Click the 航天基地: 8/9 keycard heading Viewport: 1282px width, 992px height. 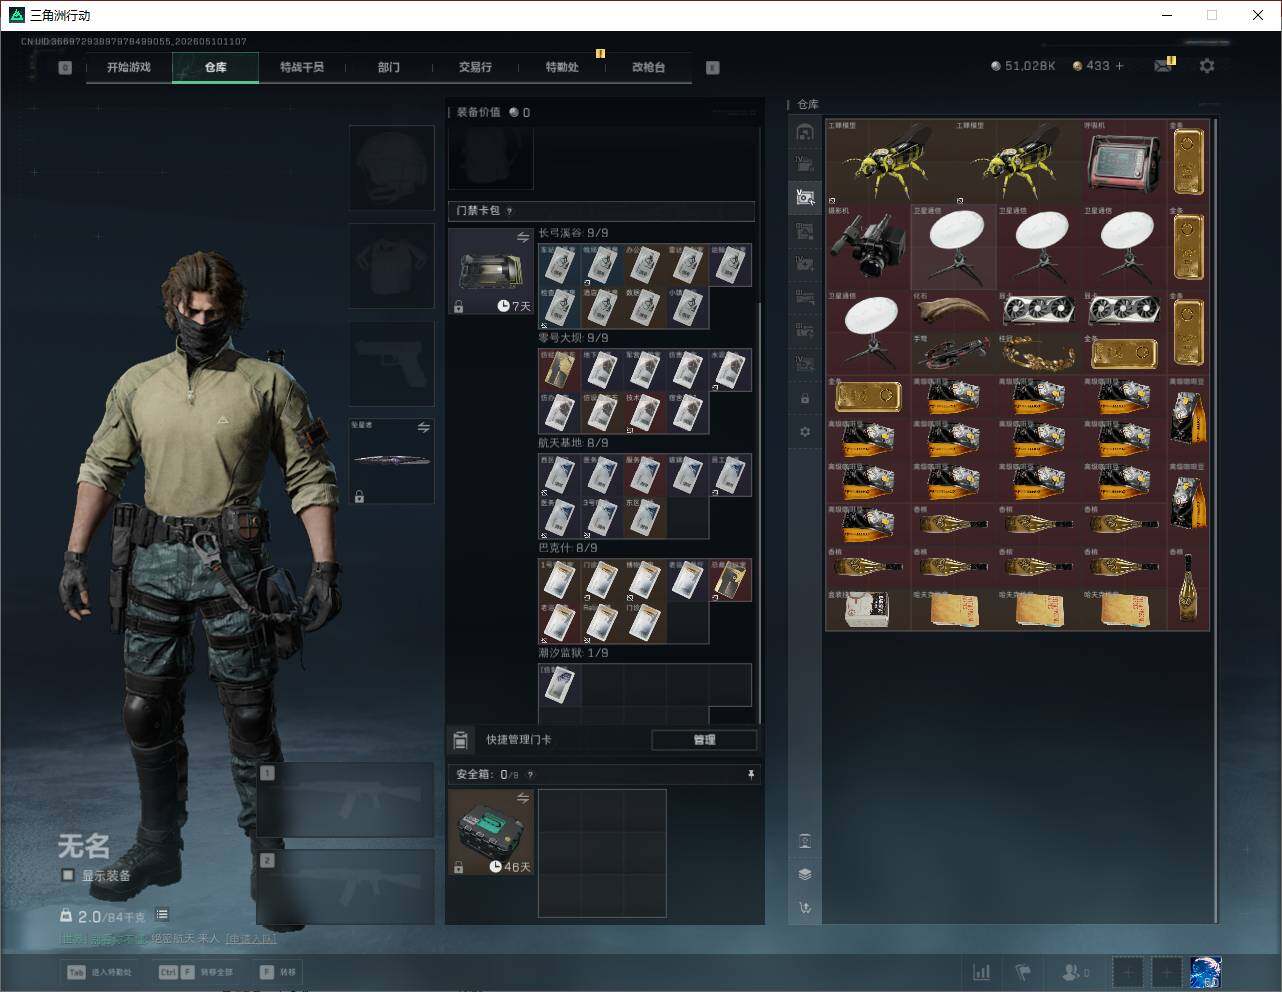coord(573,443)
